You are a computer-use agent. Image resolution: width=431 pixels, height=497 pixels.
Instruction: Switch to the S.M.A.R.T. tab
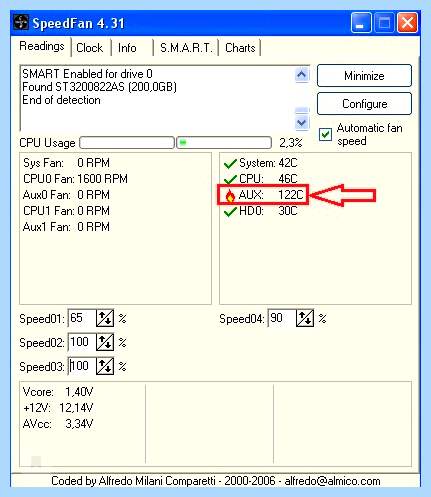[x=186, y=48]
